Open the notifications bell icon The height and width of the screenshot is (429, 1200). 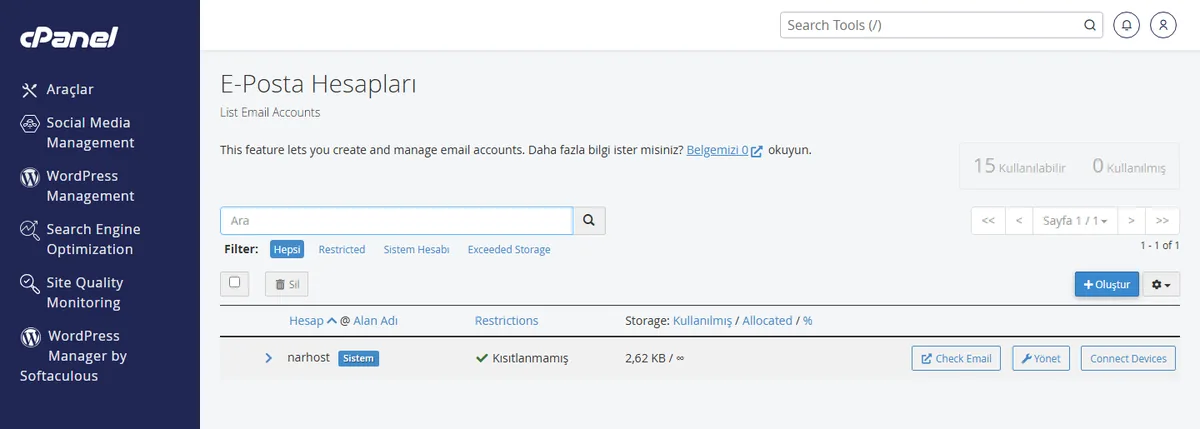click(1127, 25)
